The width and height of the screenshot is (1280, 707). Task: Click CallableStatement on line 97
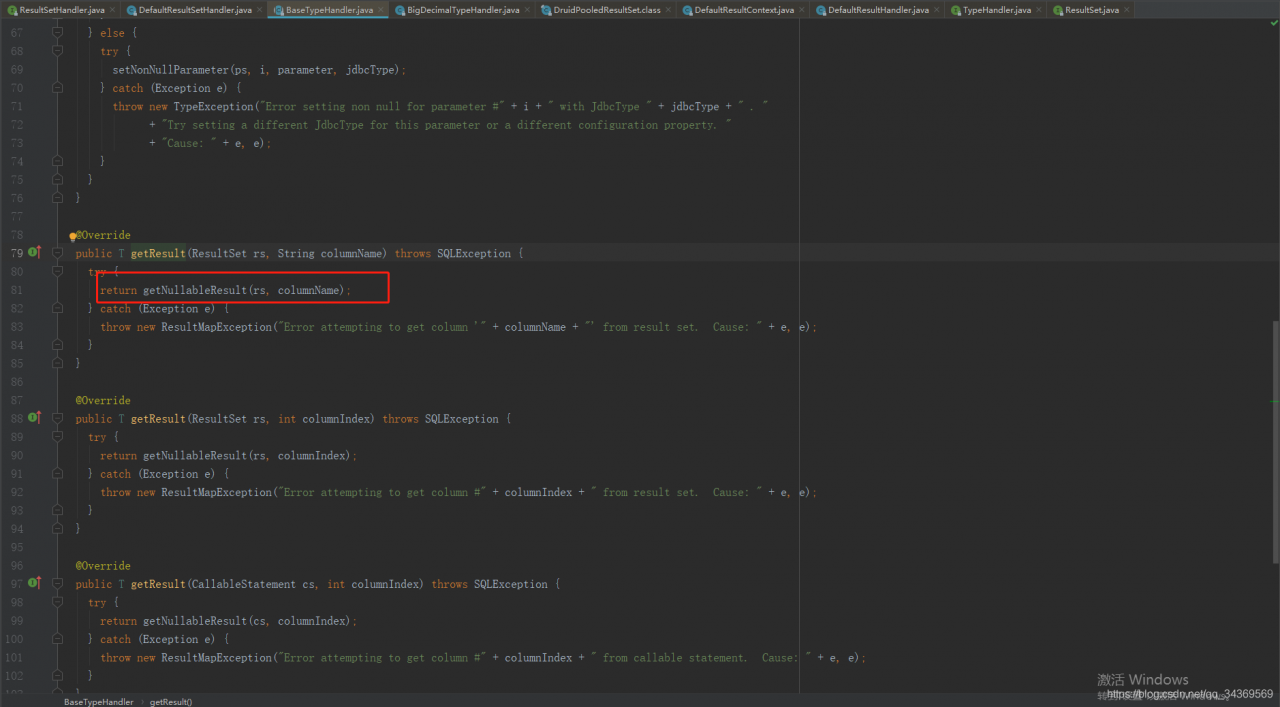(x=243, y=584)
